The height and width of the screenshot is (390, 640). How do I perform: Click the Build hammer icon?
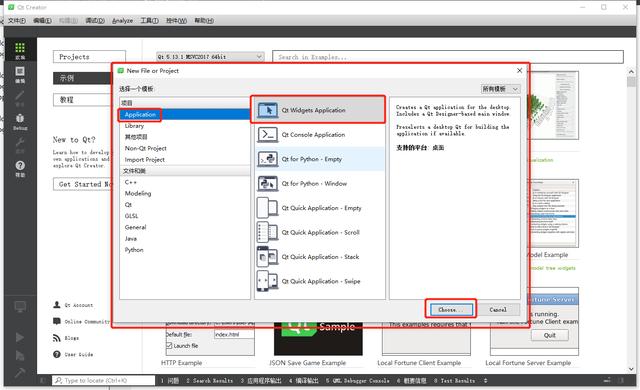click(19, 372)
